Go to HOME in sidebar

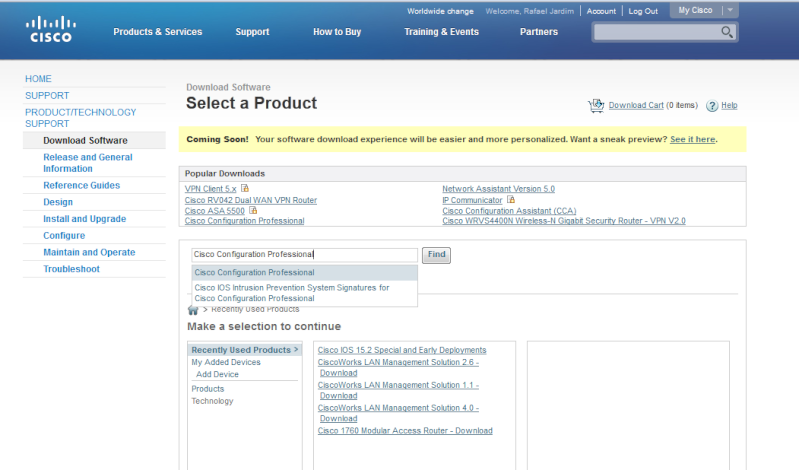(x=38, y=79)
